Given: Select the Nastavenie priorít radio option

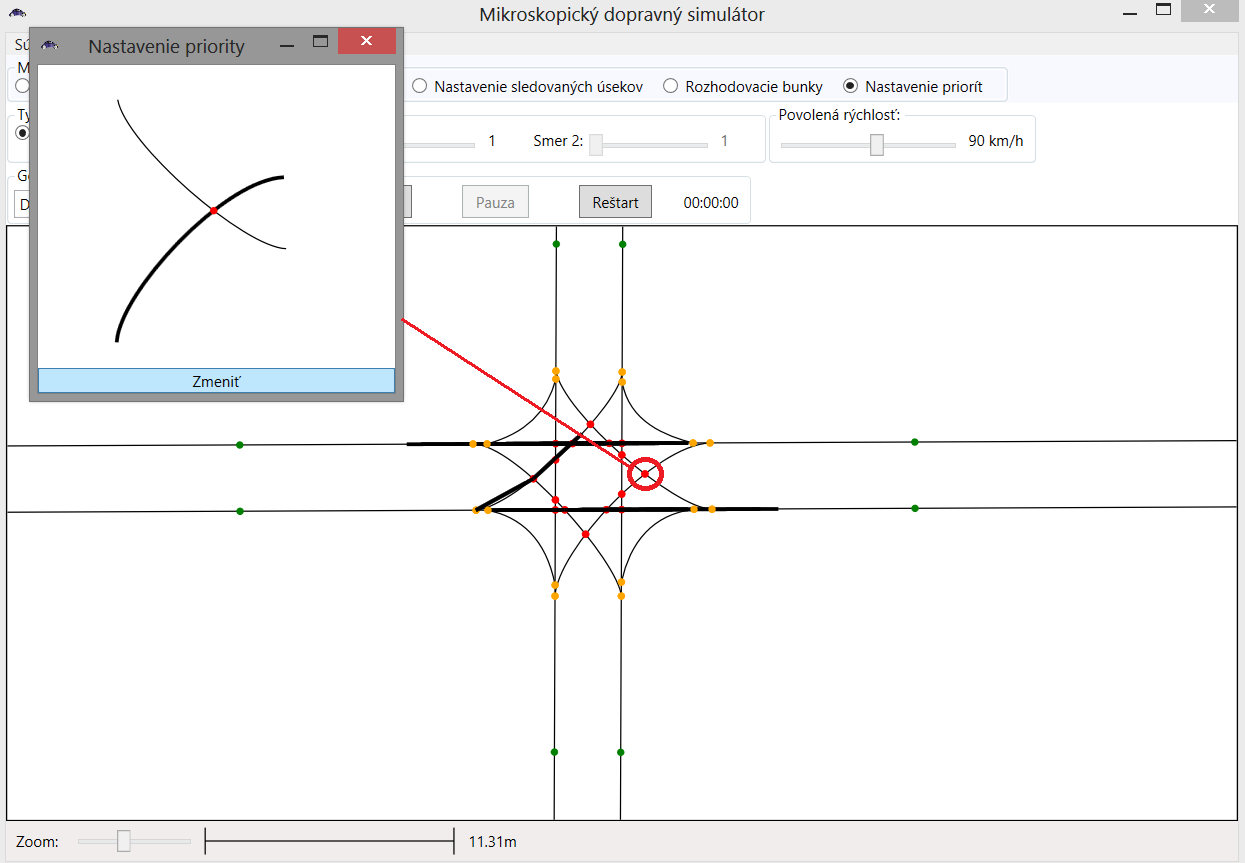Looking at the screenshot, I should (x=851, y=86).
